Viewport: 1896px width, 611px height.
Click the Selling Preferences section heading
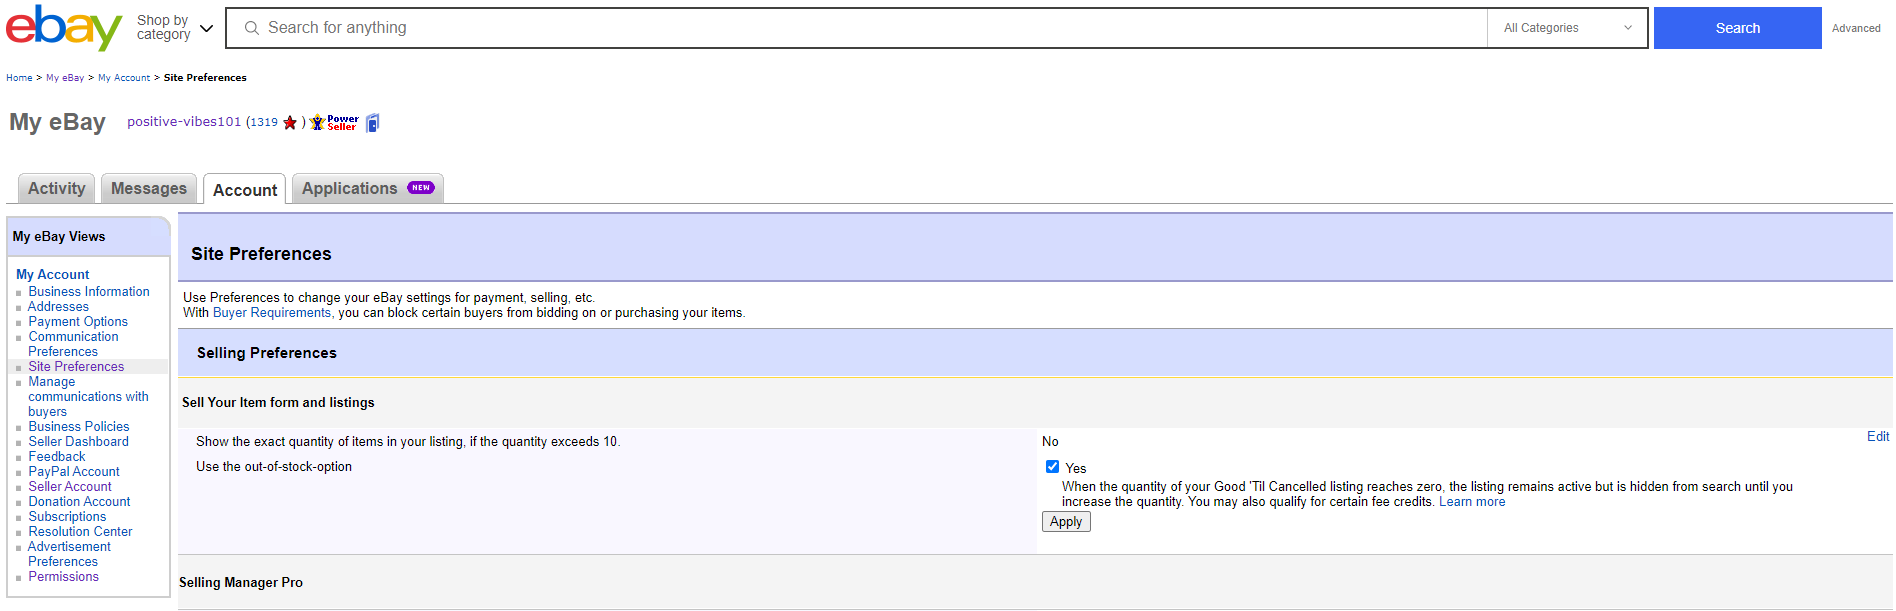(267, 353)
